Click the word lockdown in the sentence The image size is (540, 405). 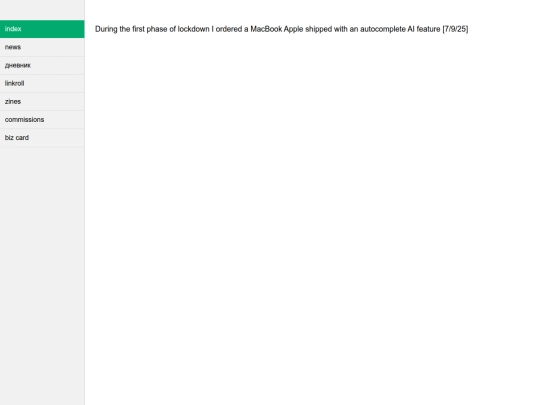pyautogui.click(x=194, y=29)
